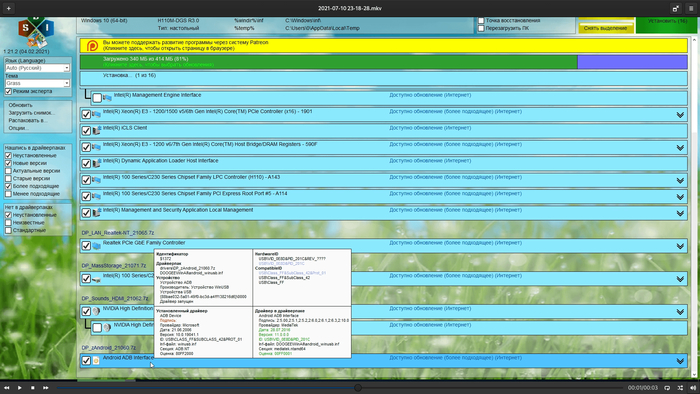Toggle the 'Режим эксперта' checkbox
Screen dimensions: 700x394
[8, 91]
